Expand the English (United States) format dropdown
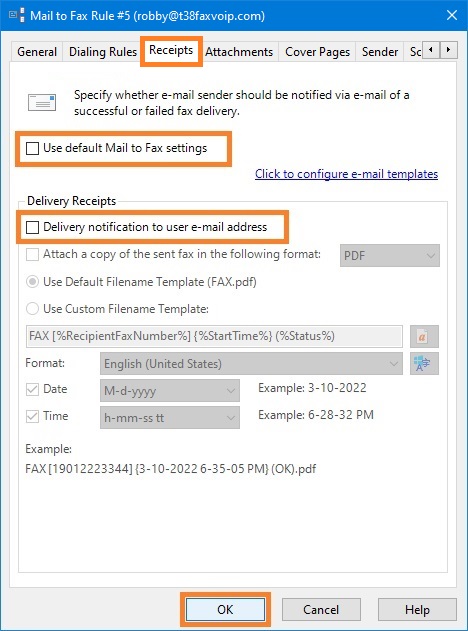Image resolution: width=468 pixels, height=631 pixels. [251, 364]
